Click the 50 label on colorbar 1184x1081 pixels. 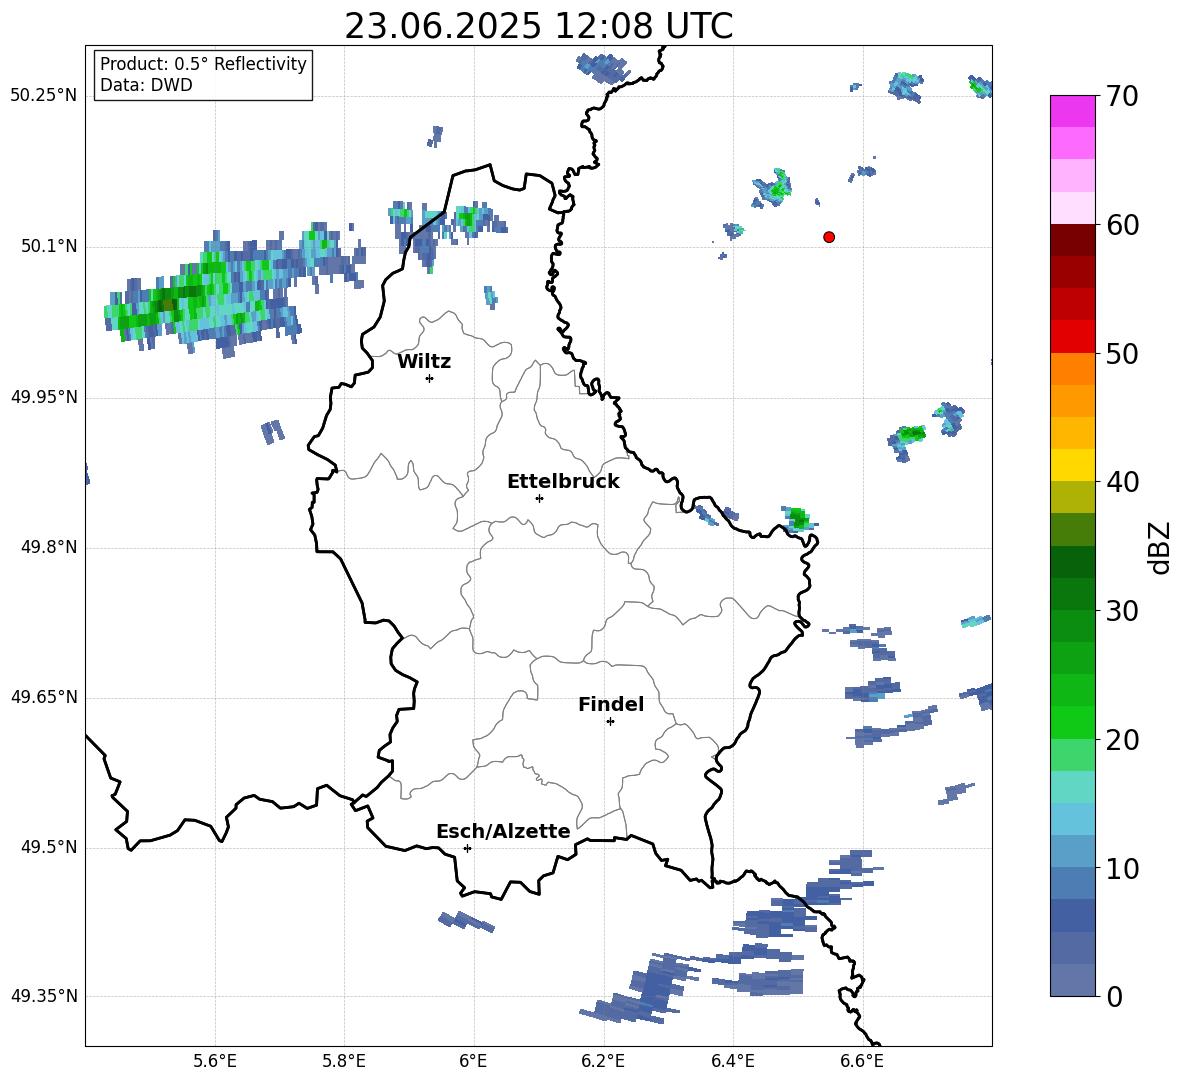click(x=1122, y=354)
